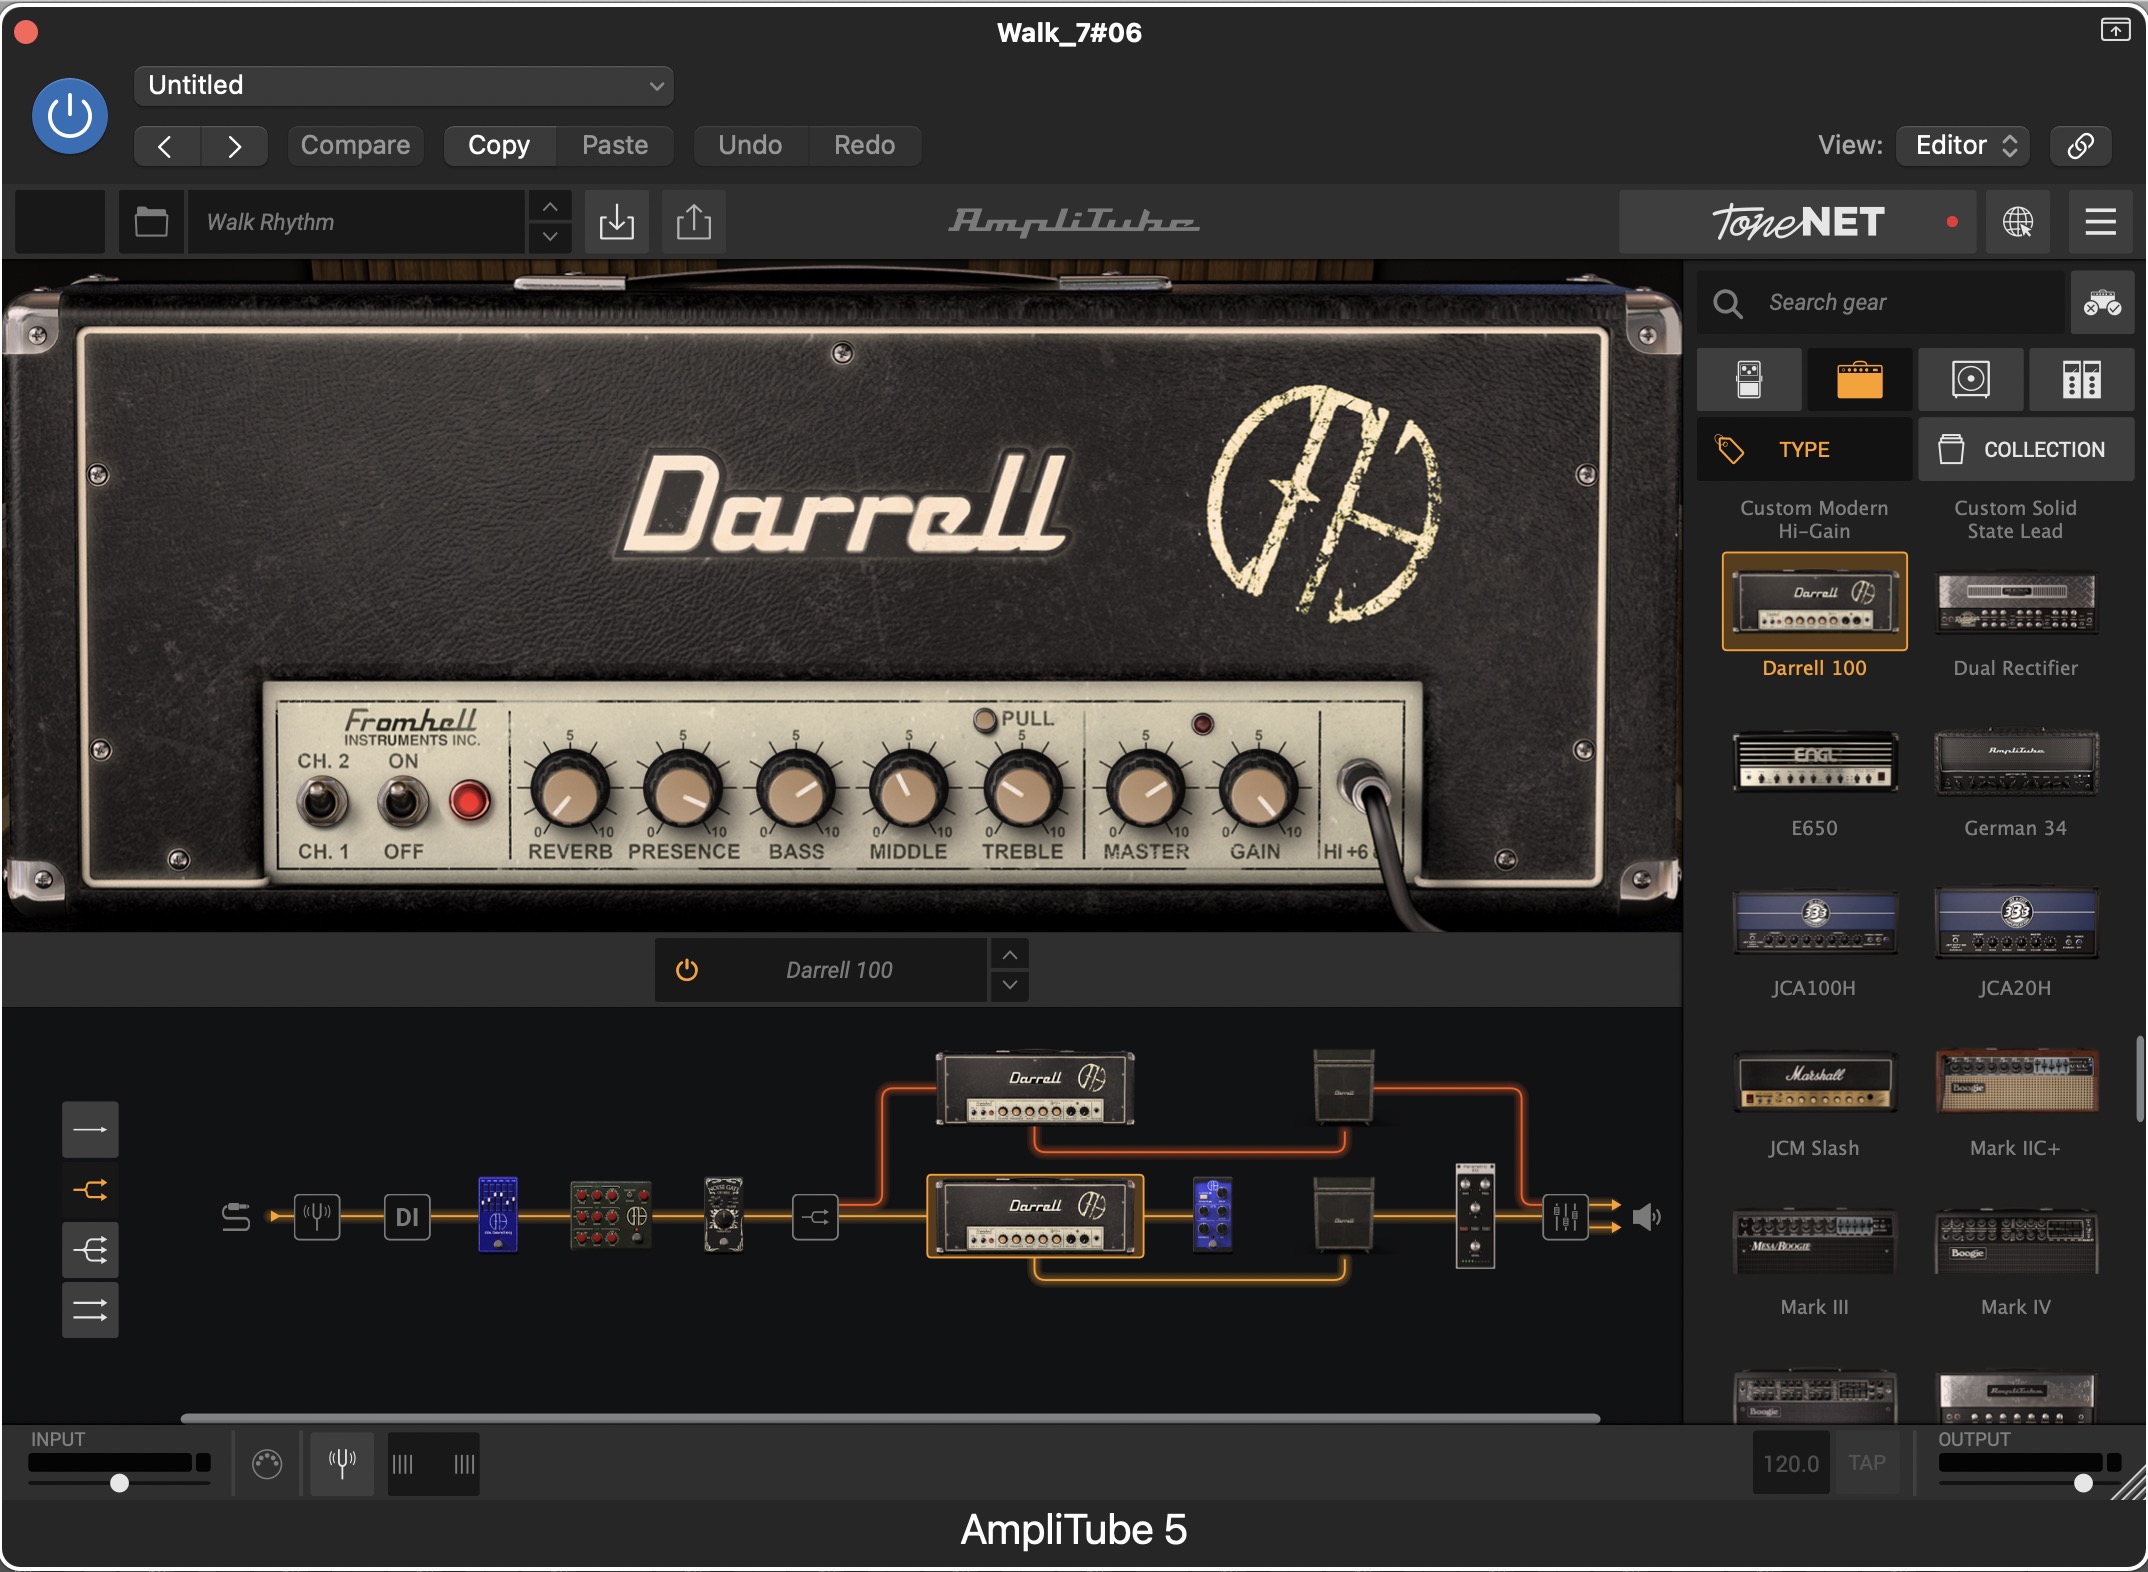The height and width of the screenshot is (1572, 2148).
Task: Flip the amp ON/OFF power switch
Action: pos(402,802)
